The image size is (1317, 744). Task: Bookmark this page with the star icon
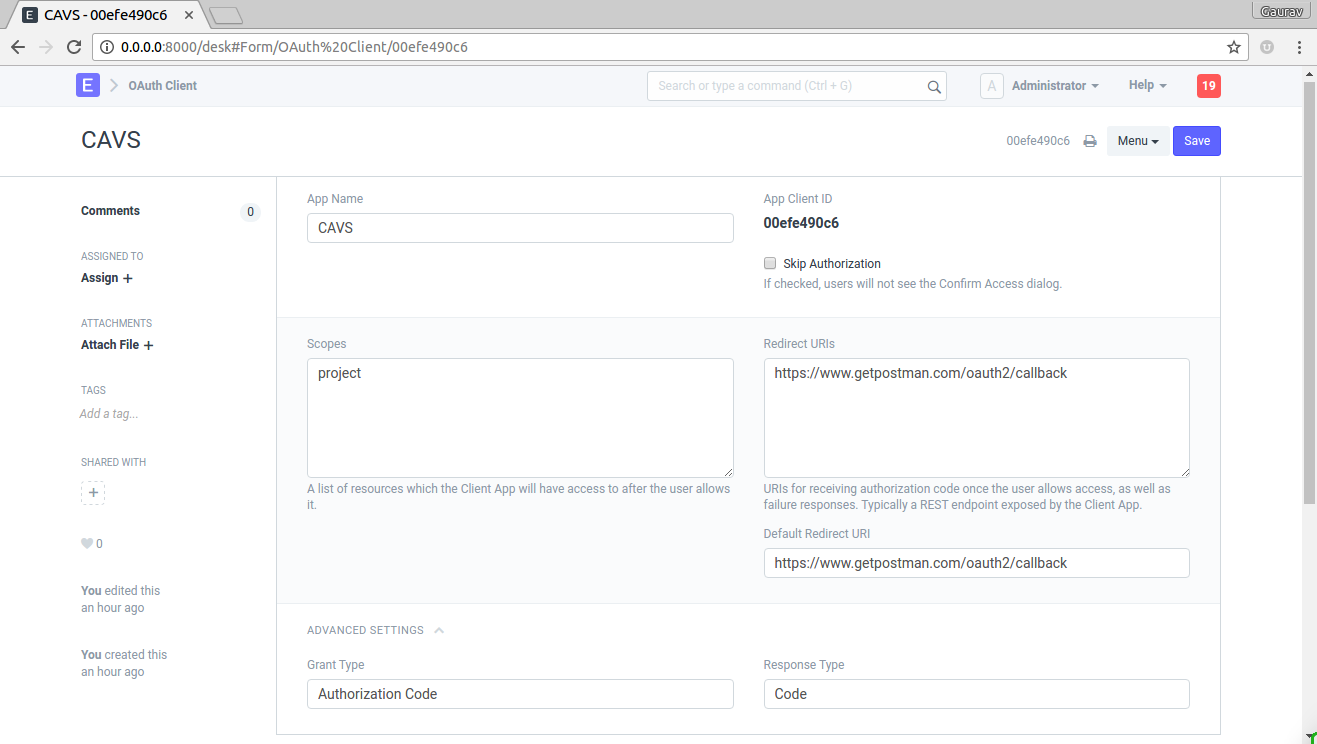1234,47
